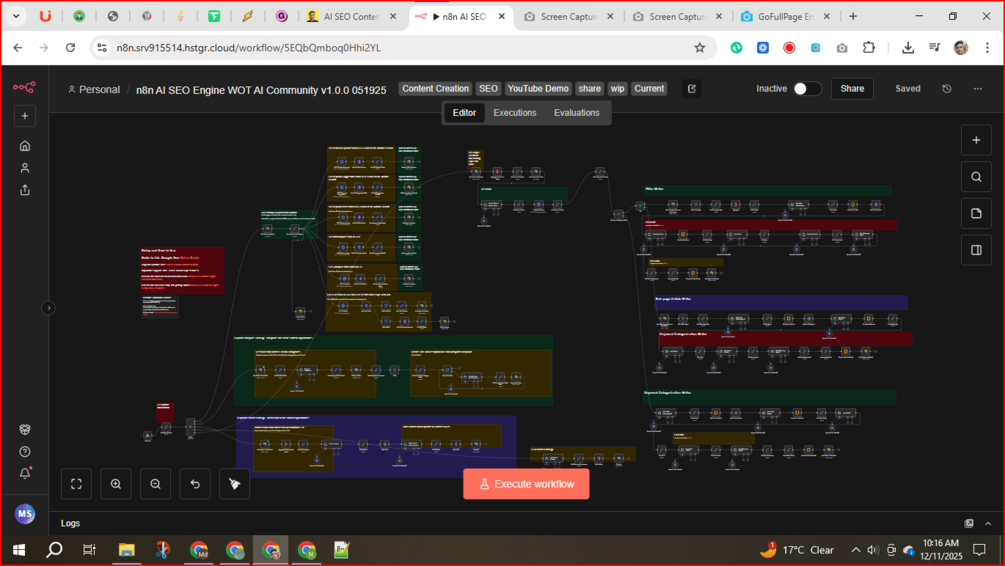This screenshot has height=566, width=1005.
Task: Open the Personal project breadcrumb
Action: coord(94,90)
